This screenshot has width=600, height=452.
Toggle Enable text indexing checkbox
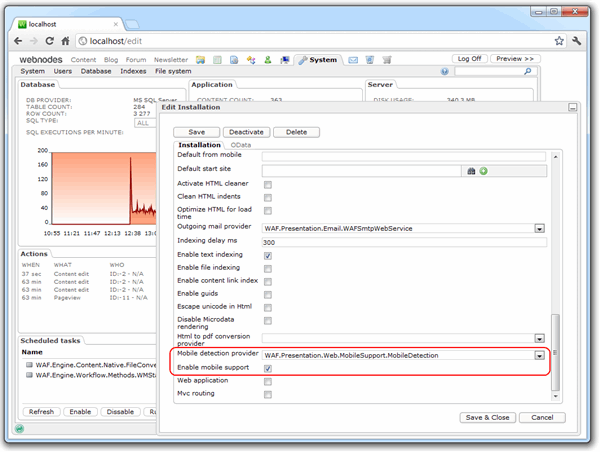[267, 256]
